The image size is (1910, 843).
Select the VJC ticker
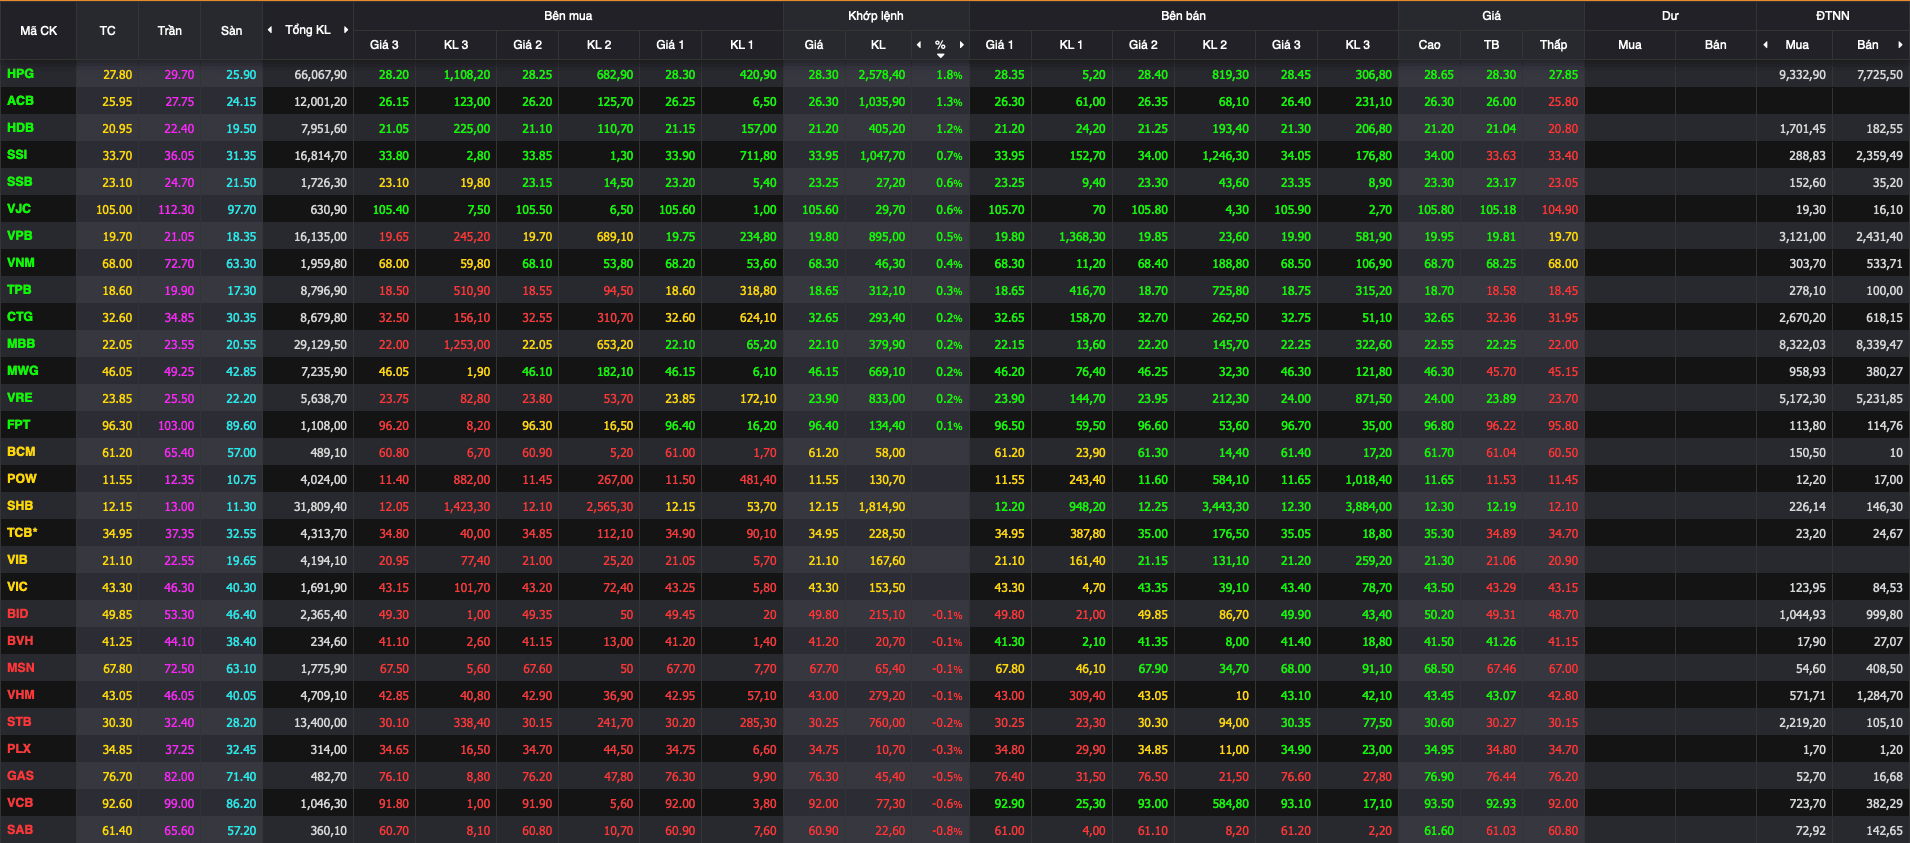point(19,209)
